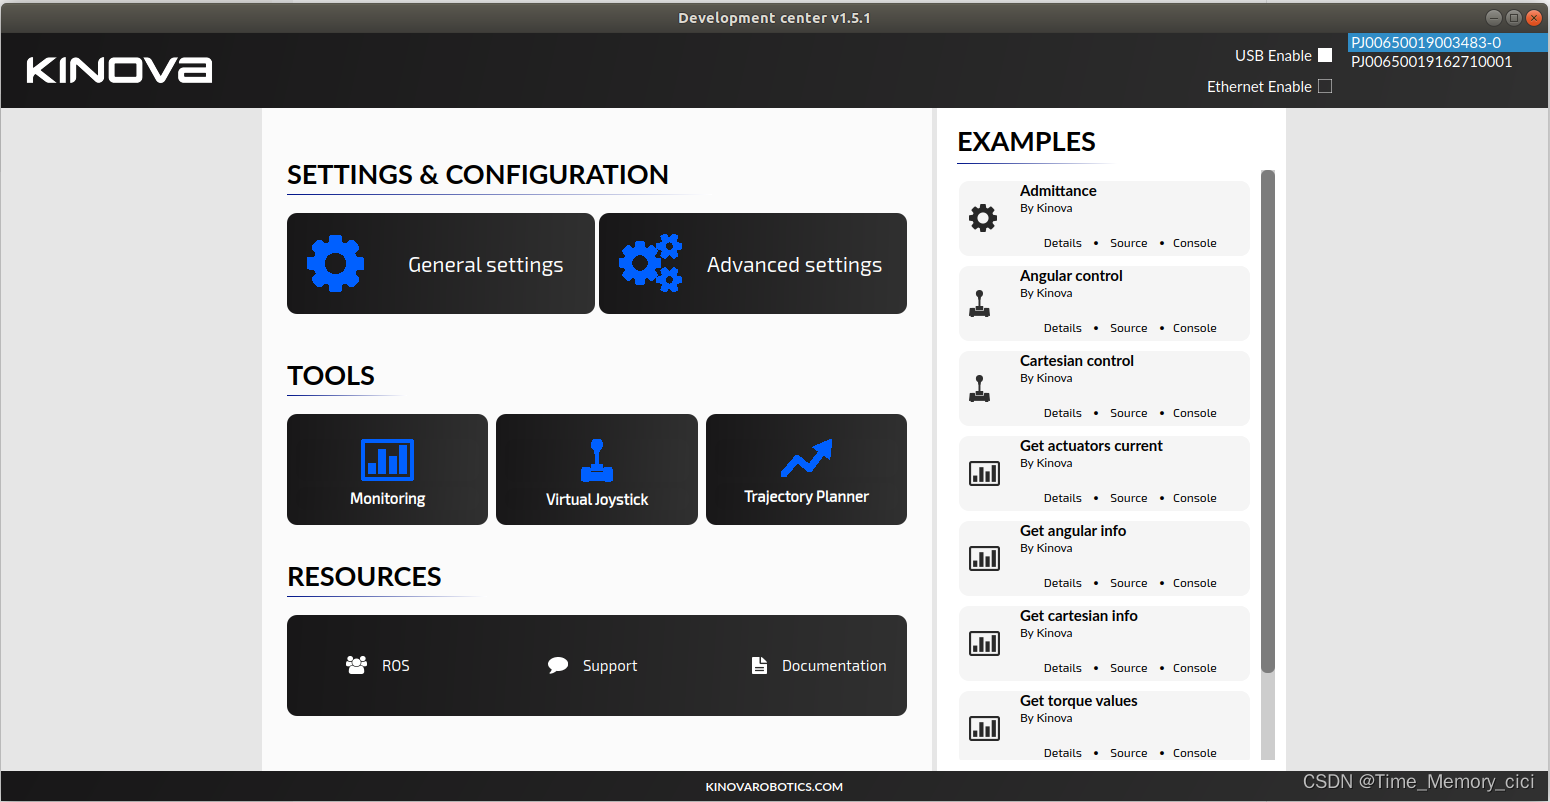Screen dimensions: 1550x802
Task: Click the Cartesian control example title
Action: (1077, 361)
